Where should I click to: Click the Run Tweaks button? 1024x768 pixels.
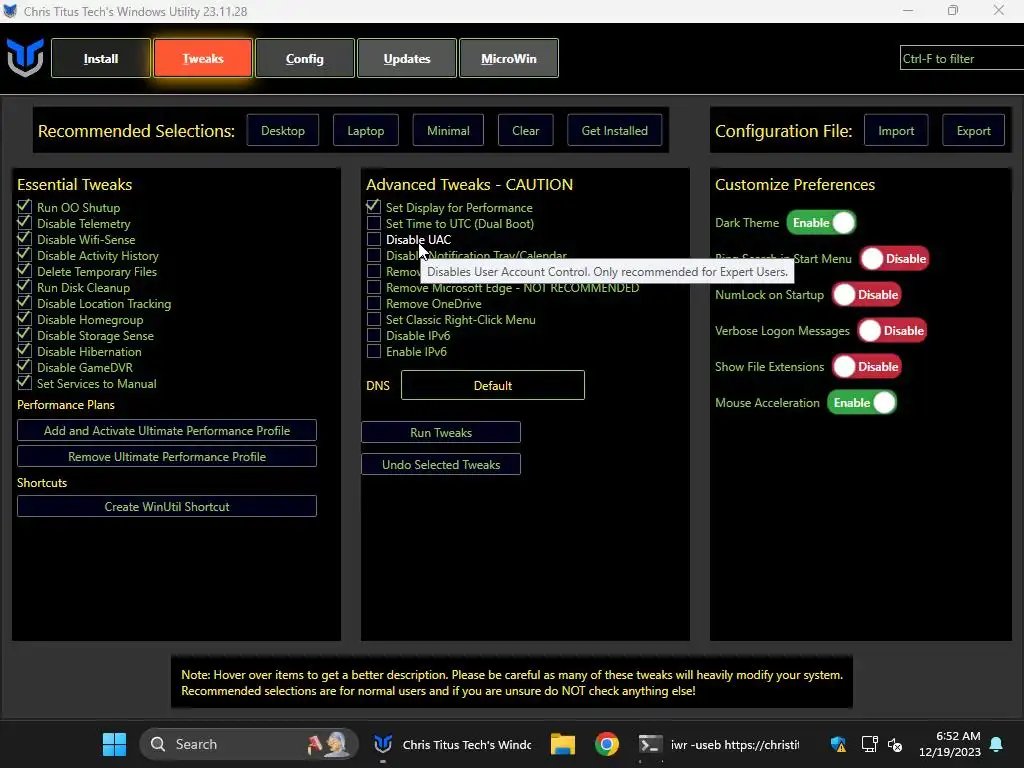[441, 432]
